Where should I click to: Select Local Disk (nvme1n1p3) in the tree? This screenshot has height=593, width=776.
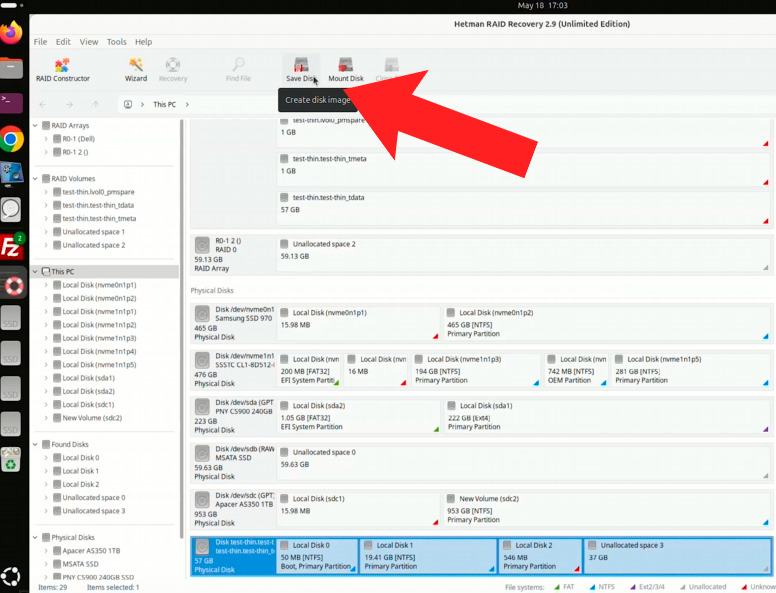tap(99, 339)
